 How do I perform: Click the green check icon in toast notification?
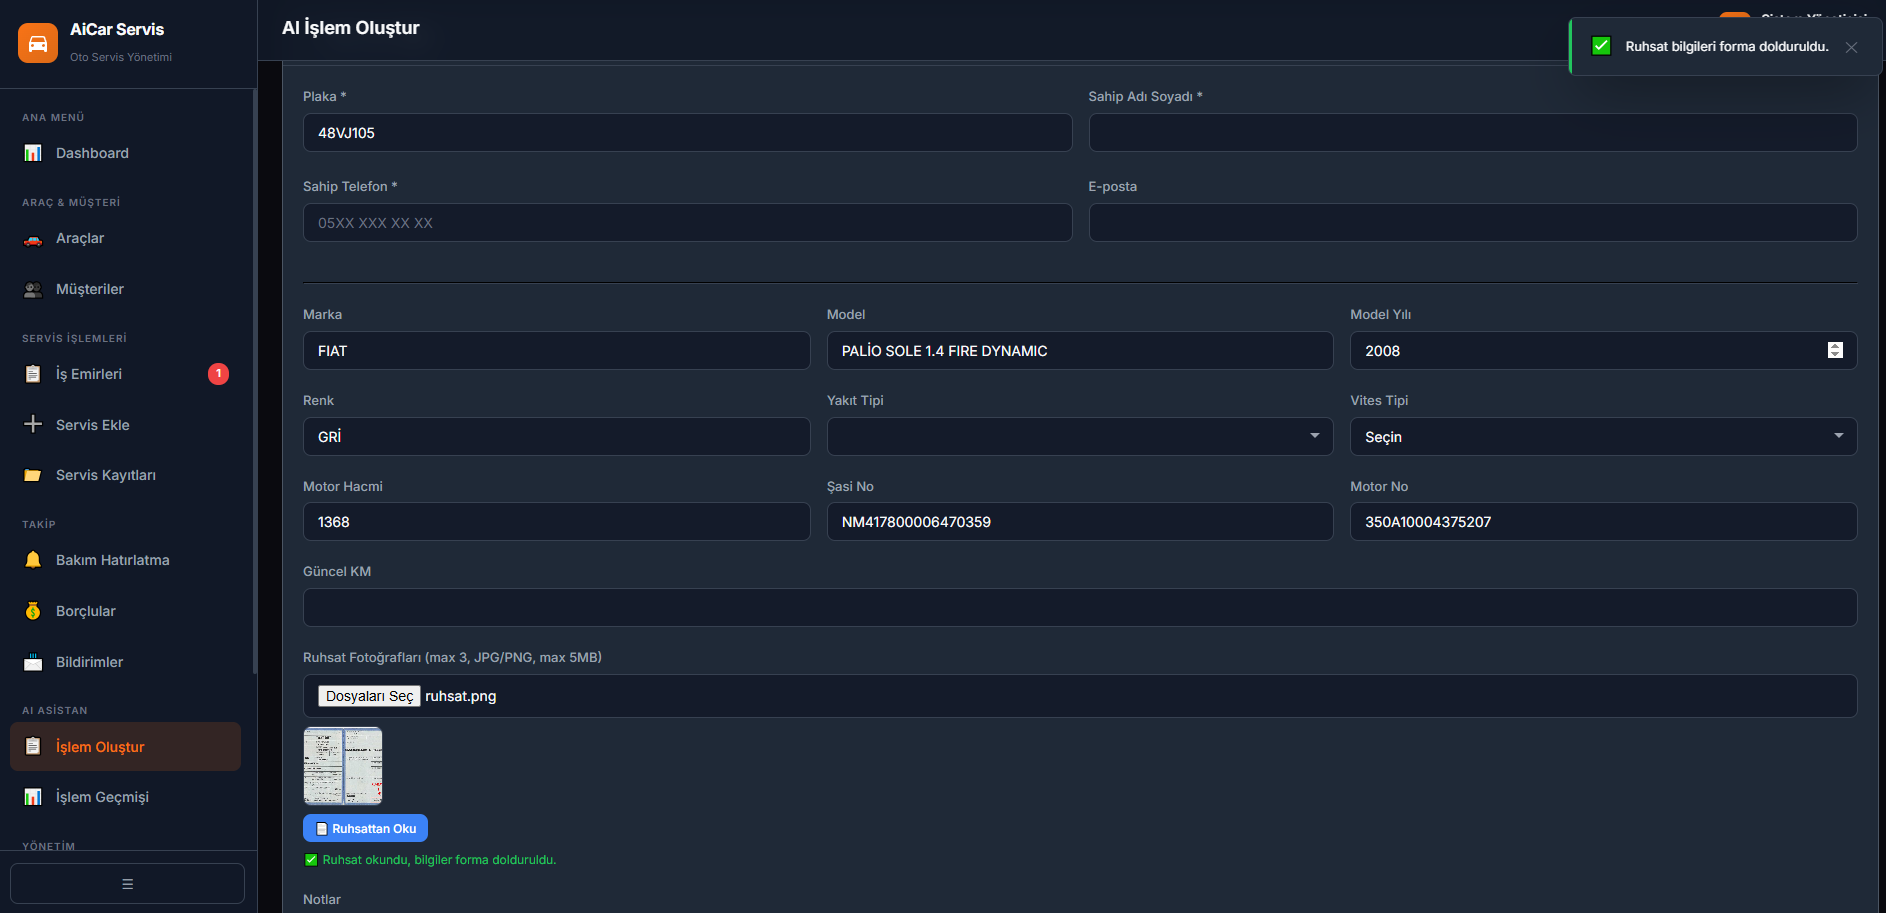pos(1601,46)
